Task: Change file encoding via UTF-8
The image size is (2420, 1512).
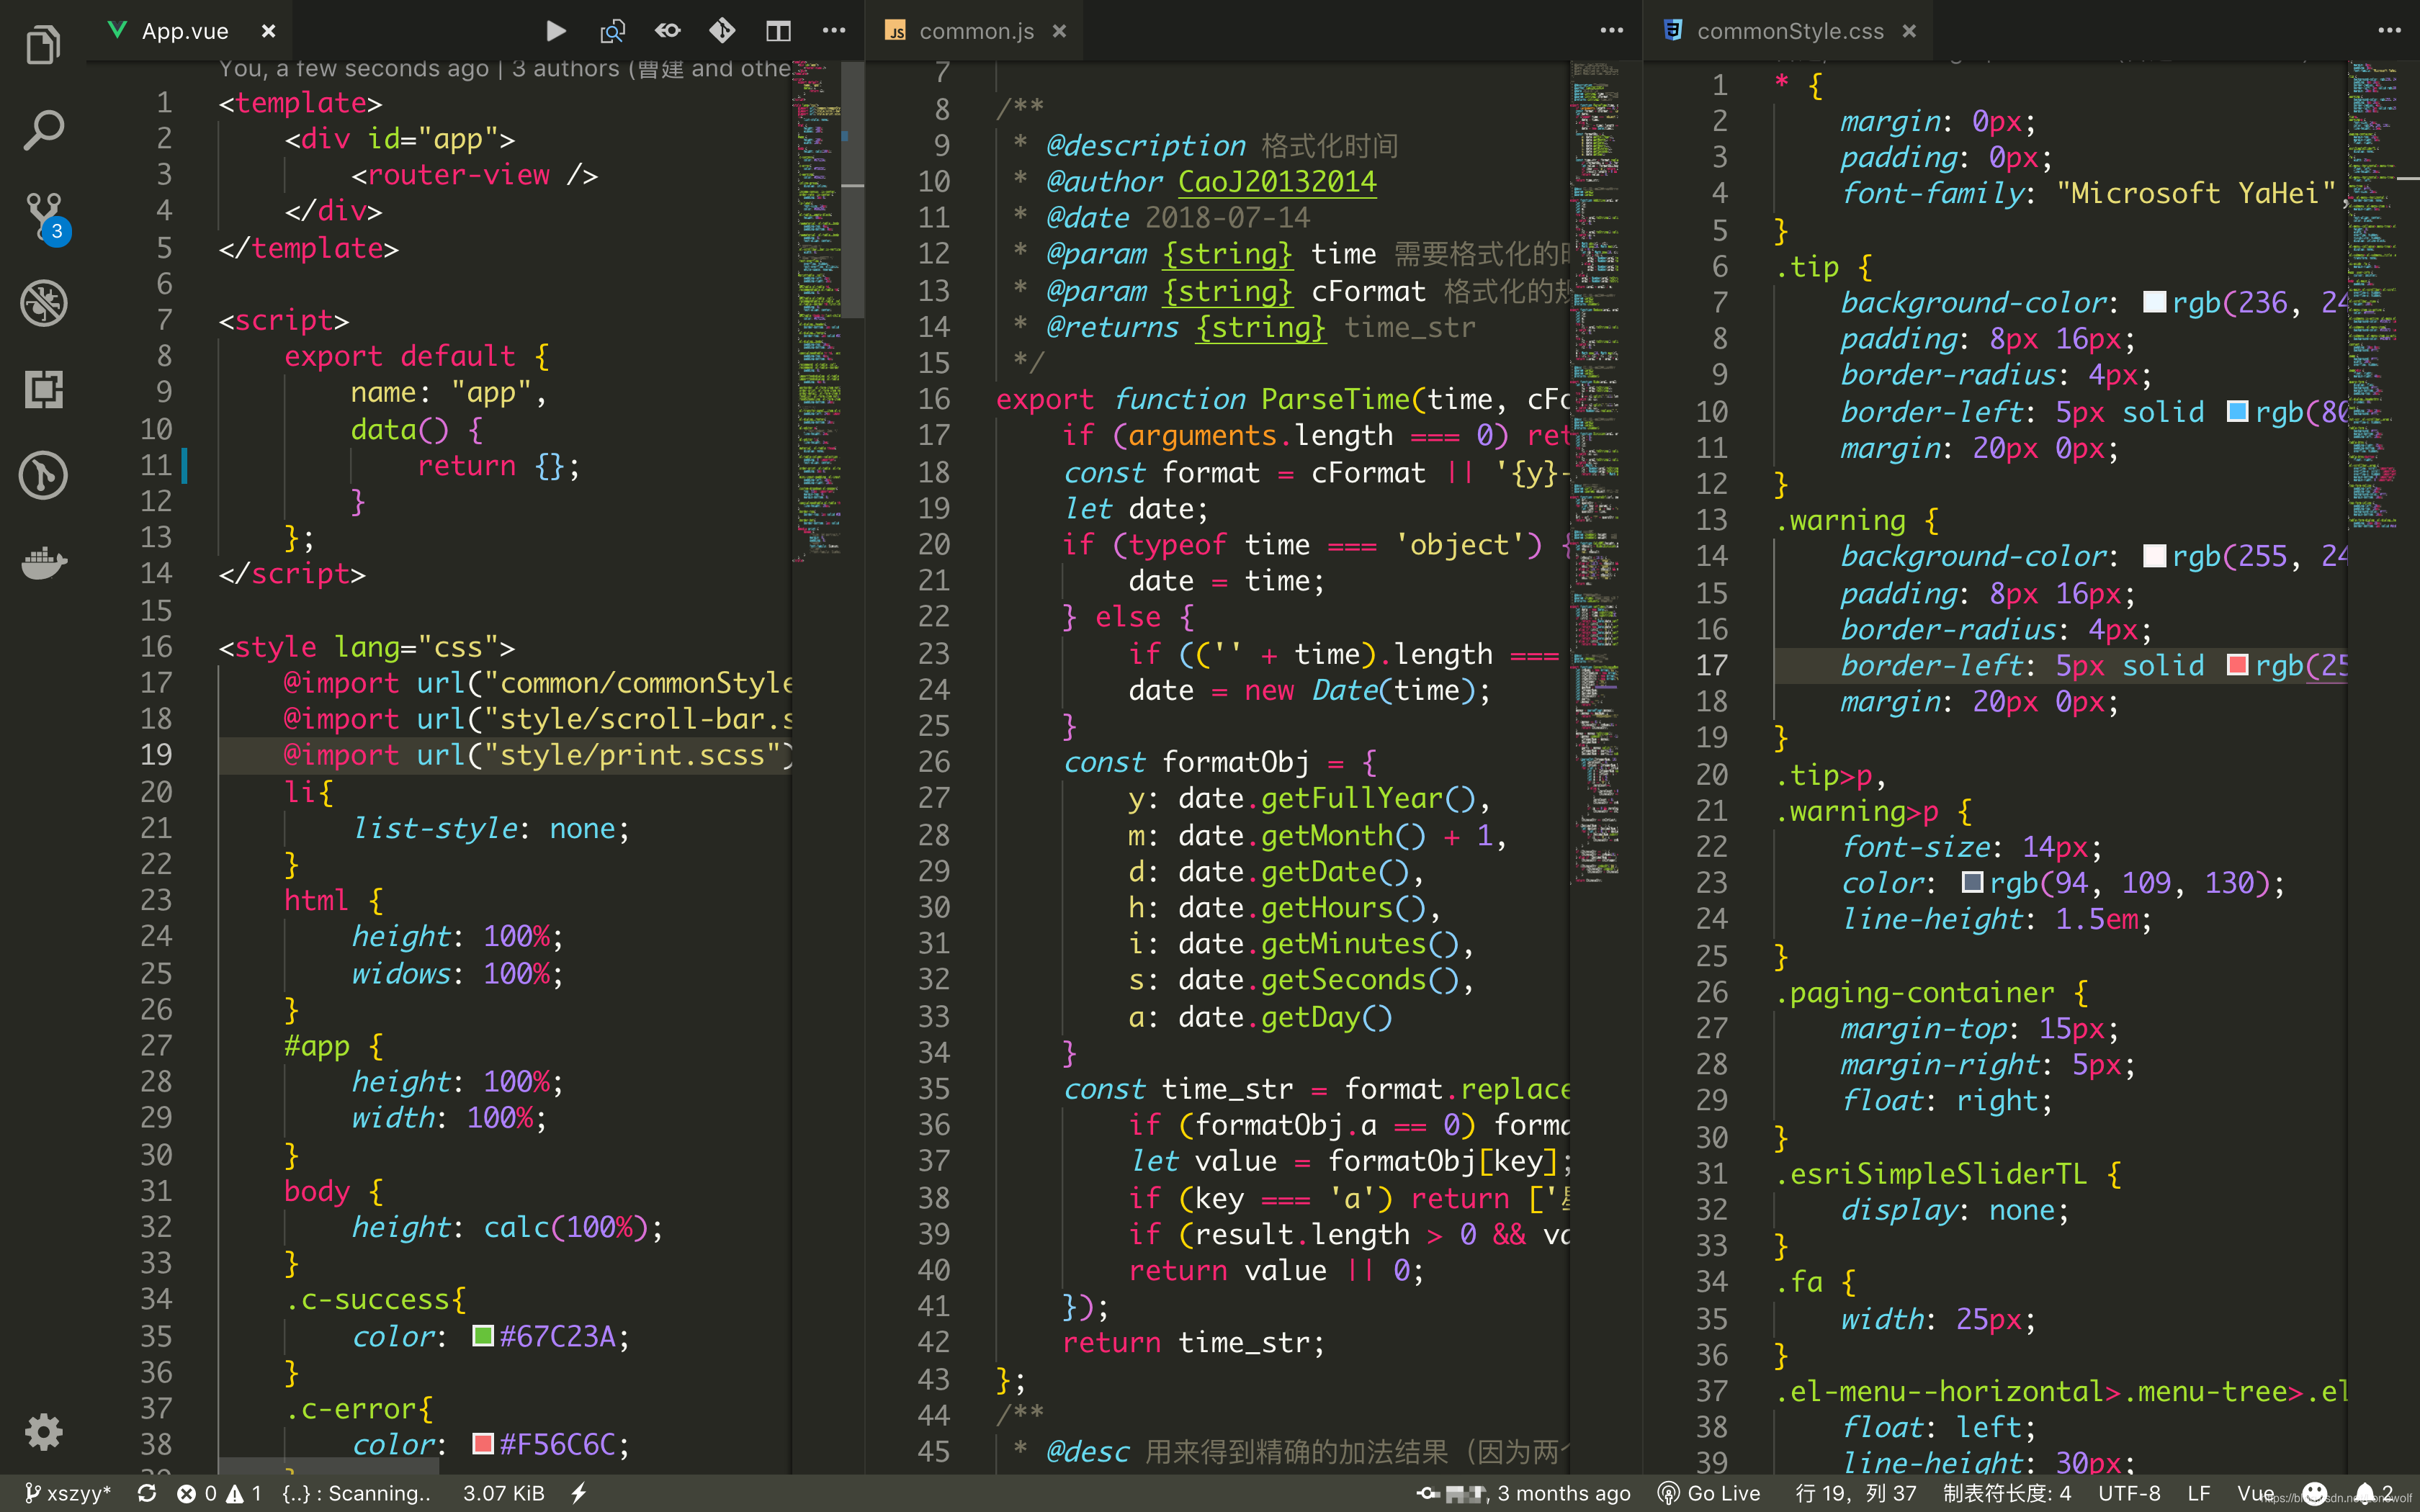Action: pos(2129,1493)
